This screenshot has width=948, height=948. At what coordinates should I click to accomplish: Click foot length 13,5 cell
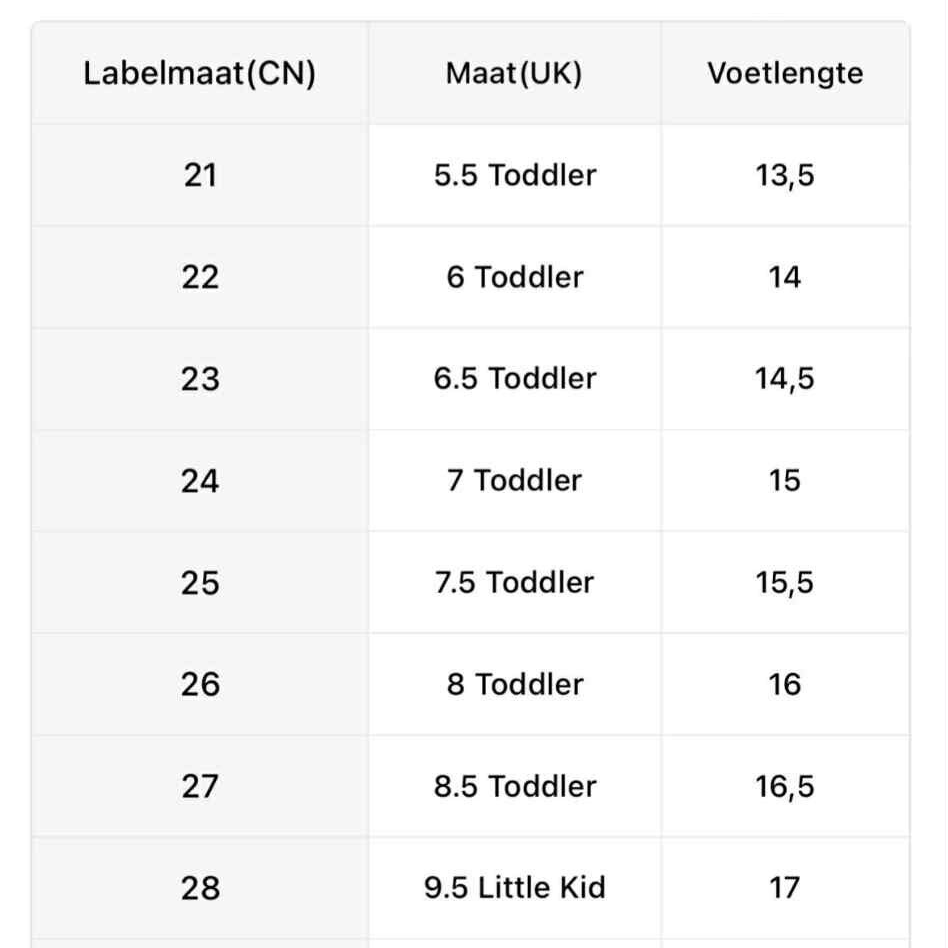click(785, 176)
